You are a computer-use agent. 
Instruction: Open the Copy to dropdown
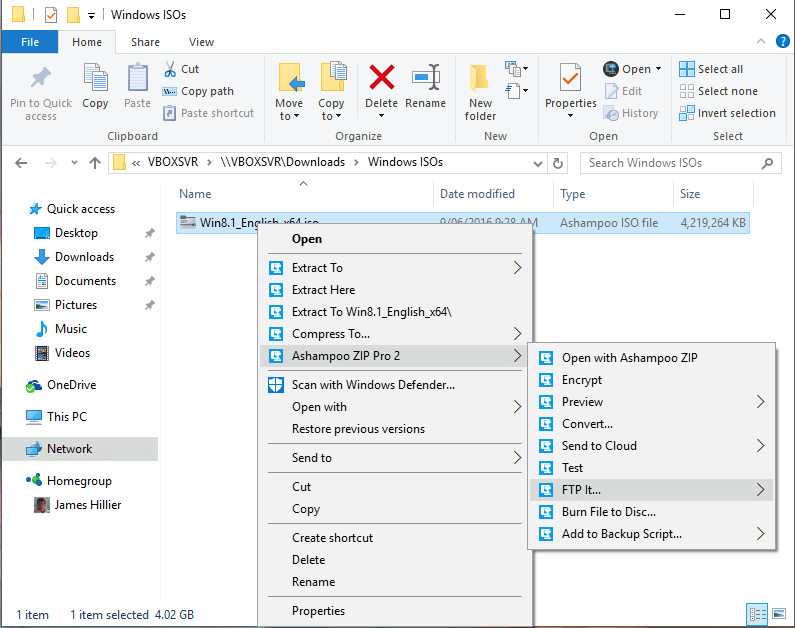331,110
